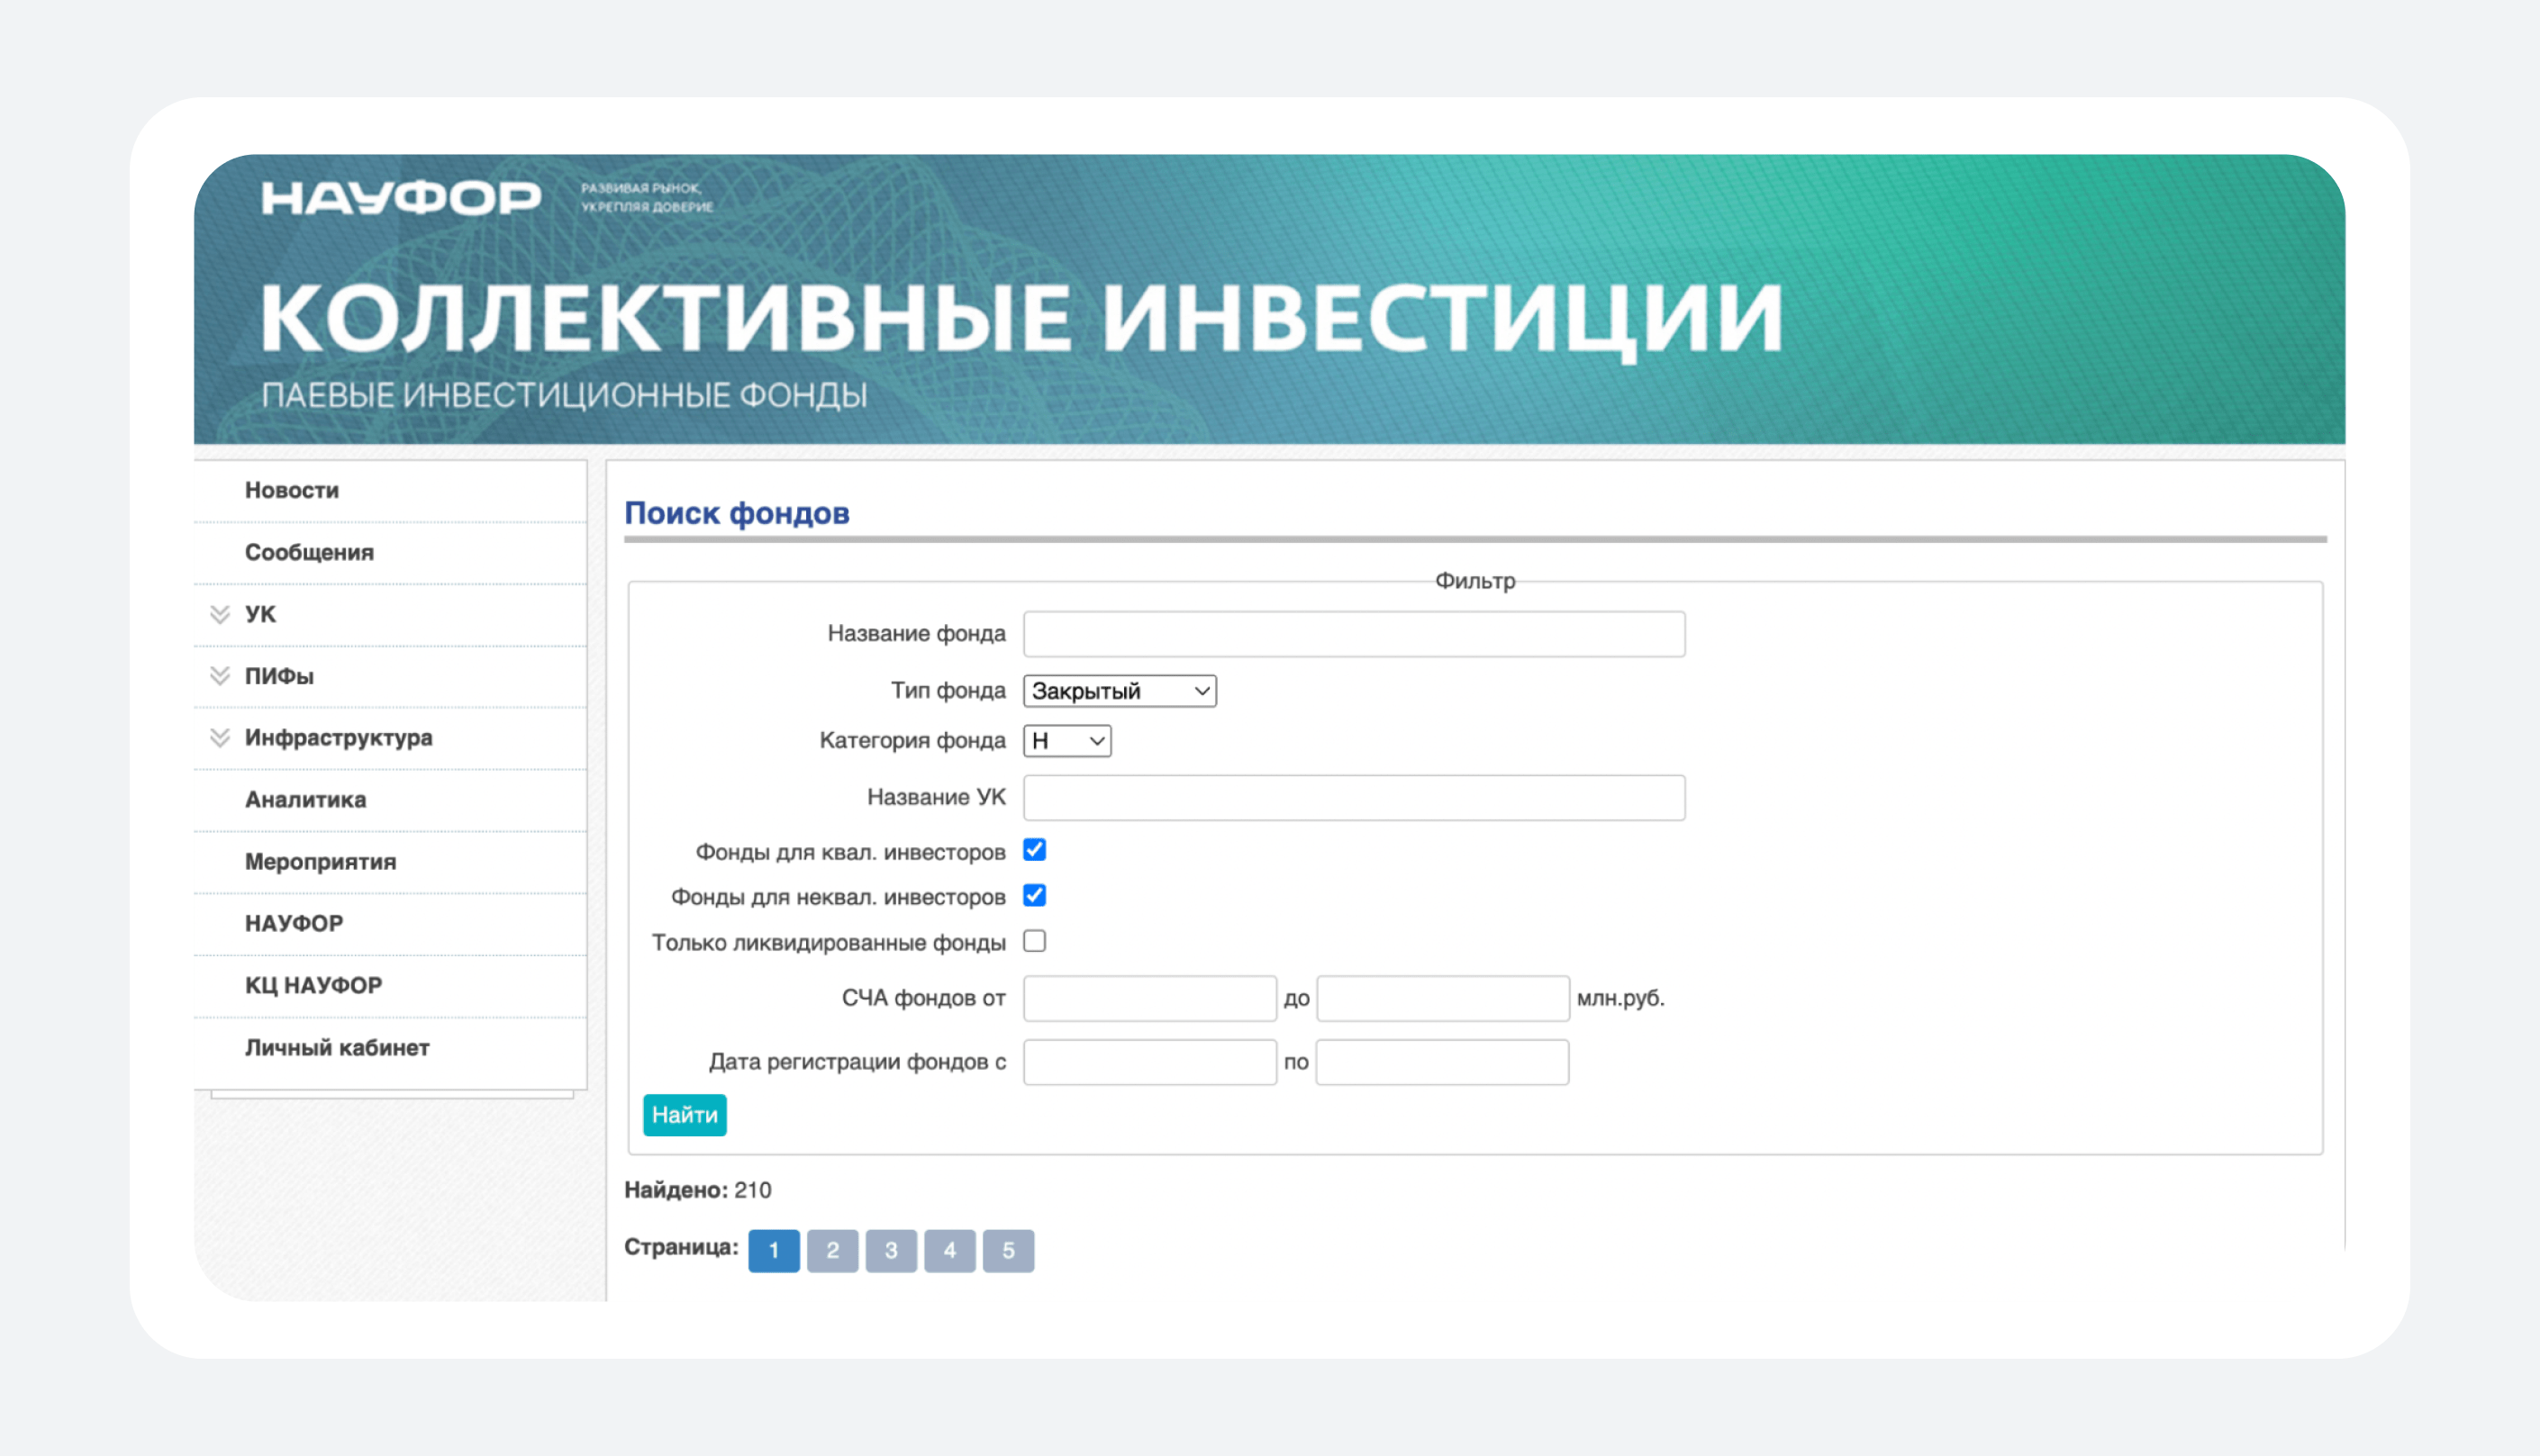Click the СЧА фондов от field
Image resolution: width=2540 pixels, height=1456 pixels.
pyautogui.click(x=1150, y=999)
